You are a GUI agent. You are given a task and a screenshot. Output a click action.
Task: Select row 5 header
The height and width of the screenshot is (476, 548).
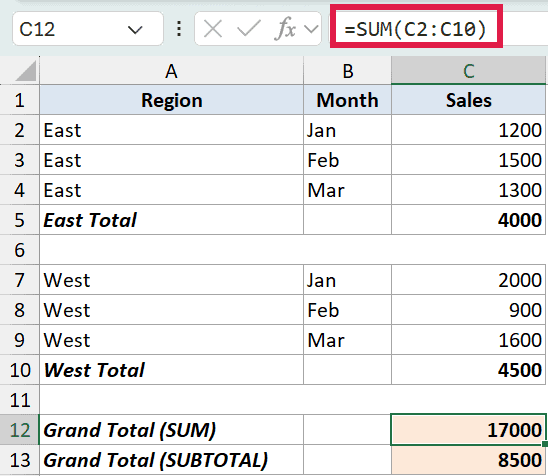point(20,220)
